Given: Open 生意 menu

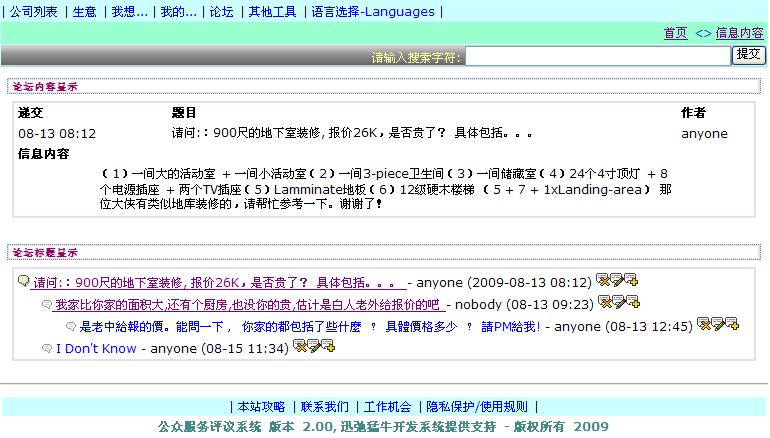Looking at the screenshot, I should [84, 11].
